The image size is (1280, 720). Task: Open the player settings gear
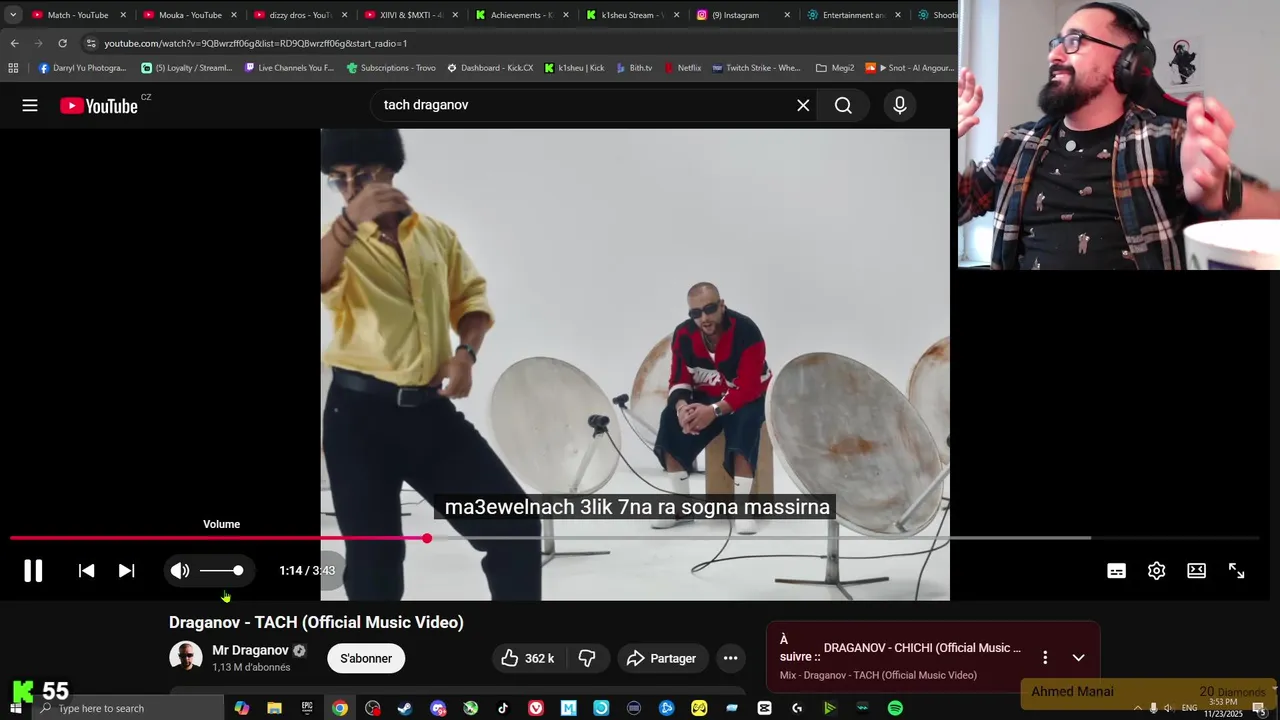(x=1157, y=571)
